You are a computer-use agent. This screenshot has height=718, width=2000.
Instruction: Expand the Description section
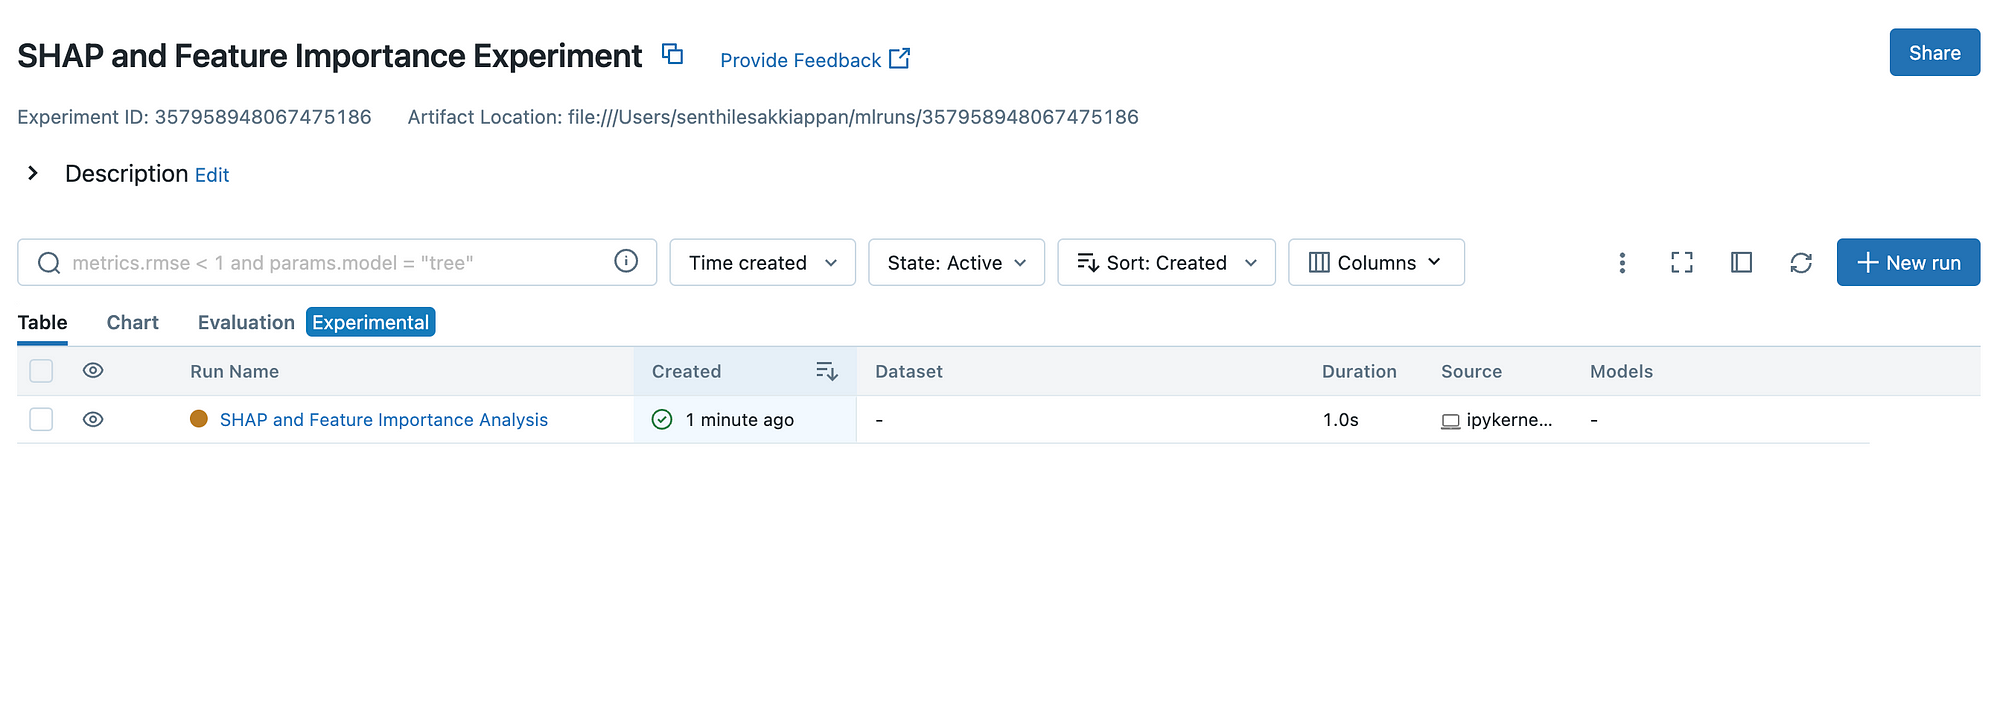tap(33, 172)
